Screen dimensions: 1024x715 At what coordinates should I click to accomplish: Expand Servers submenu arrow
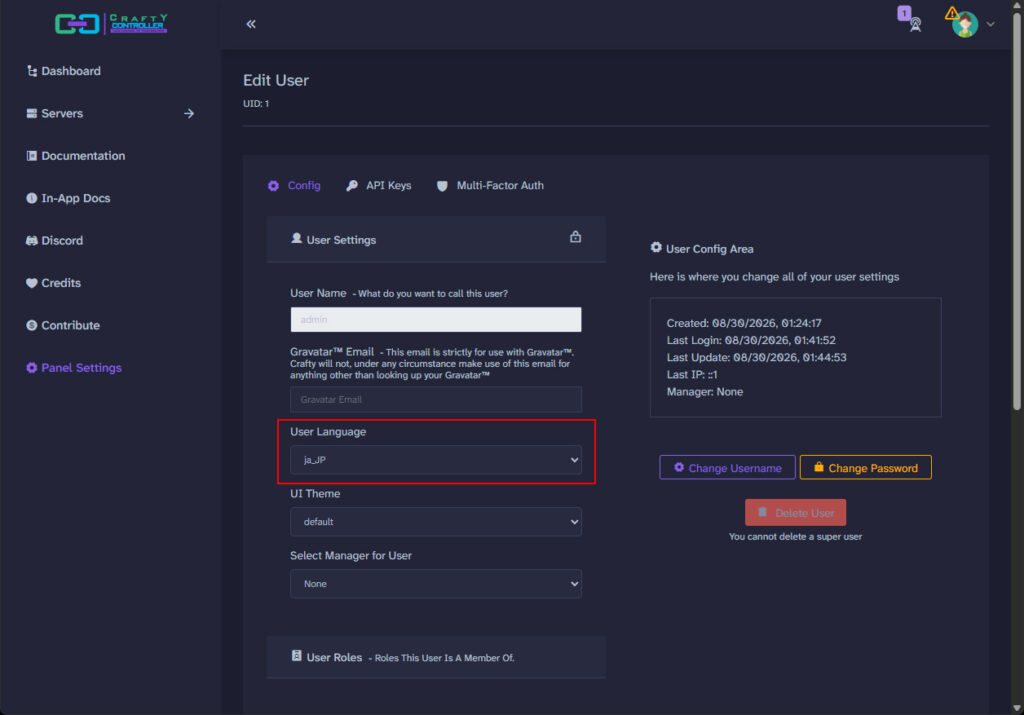tap(189, 114)
